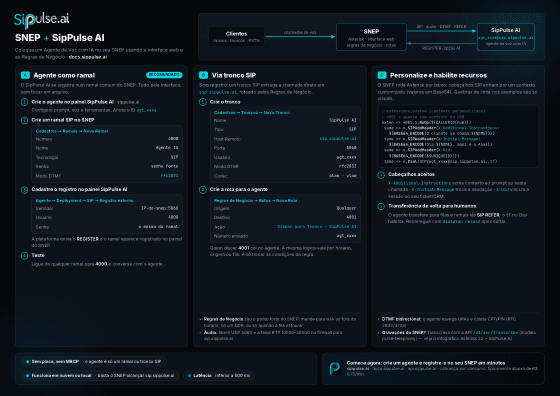Viewport: 560px width, 396px height.
Task: Click the 'Crie o tronco' step heading
Action: (x=225, y=102)
